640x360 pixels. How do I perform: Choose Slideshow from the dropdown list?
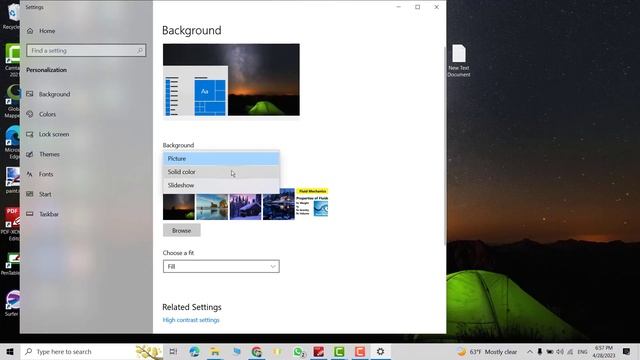point(221,185)
